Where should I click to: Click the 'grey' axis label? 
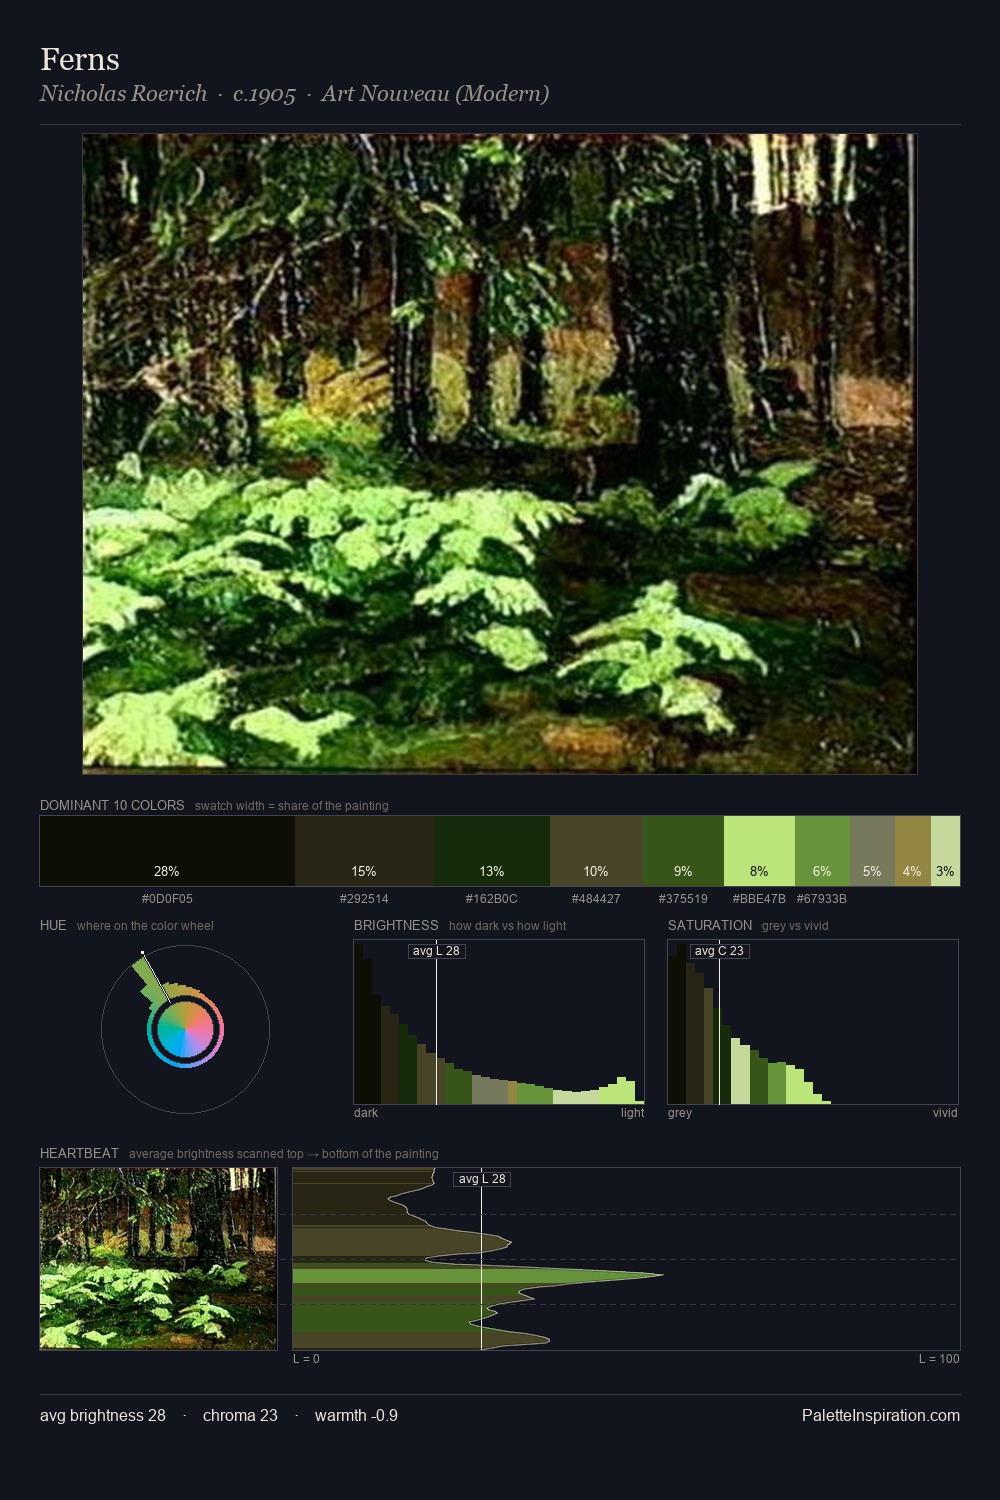coord(680,1113)
